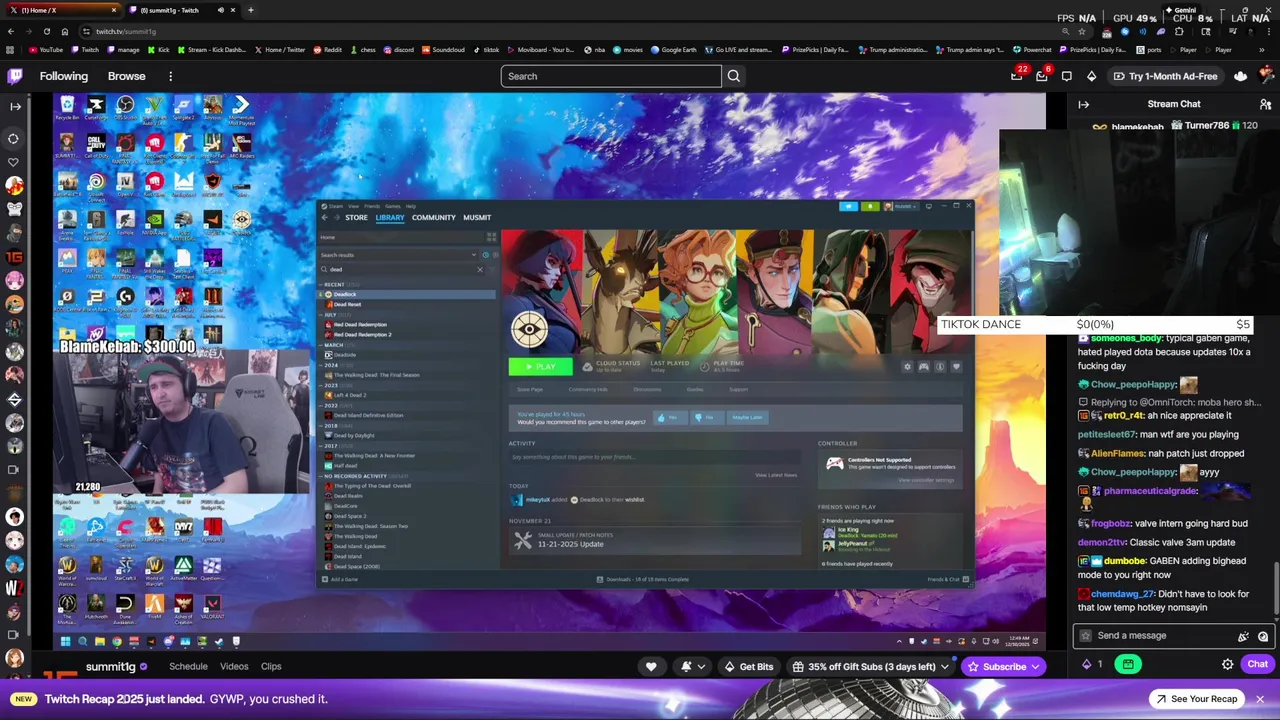
Task: Go back in browser history
Action: click(11, 31)
